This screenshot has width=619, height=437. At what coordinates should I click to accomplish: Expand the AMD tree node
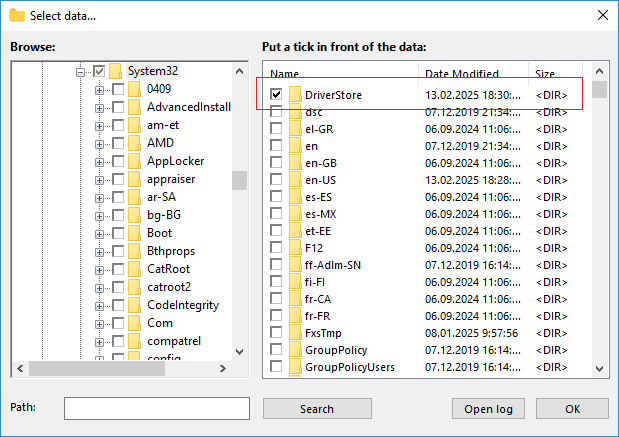pos(99,144)
